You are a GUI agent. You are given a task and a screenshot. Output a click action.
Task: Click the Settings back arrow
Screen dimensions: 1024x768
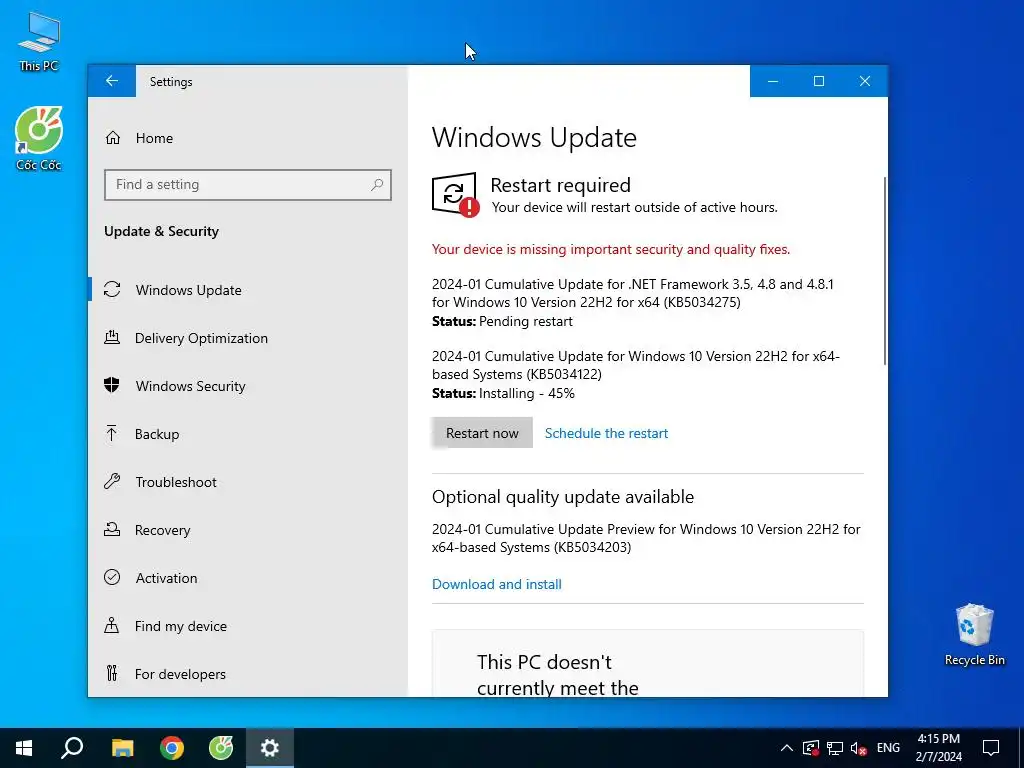pyautogui.click(x=112, y=81)
